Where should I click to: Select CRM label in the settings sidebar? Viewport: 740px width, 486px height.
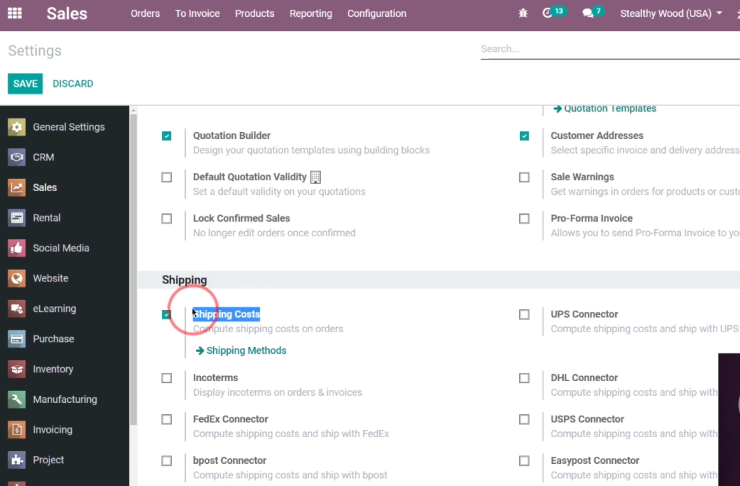click(43, 157)
